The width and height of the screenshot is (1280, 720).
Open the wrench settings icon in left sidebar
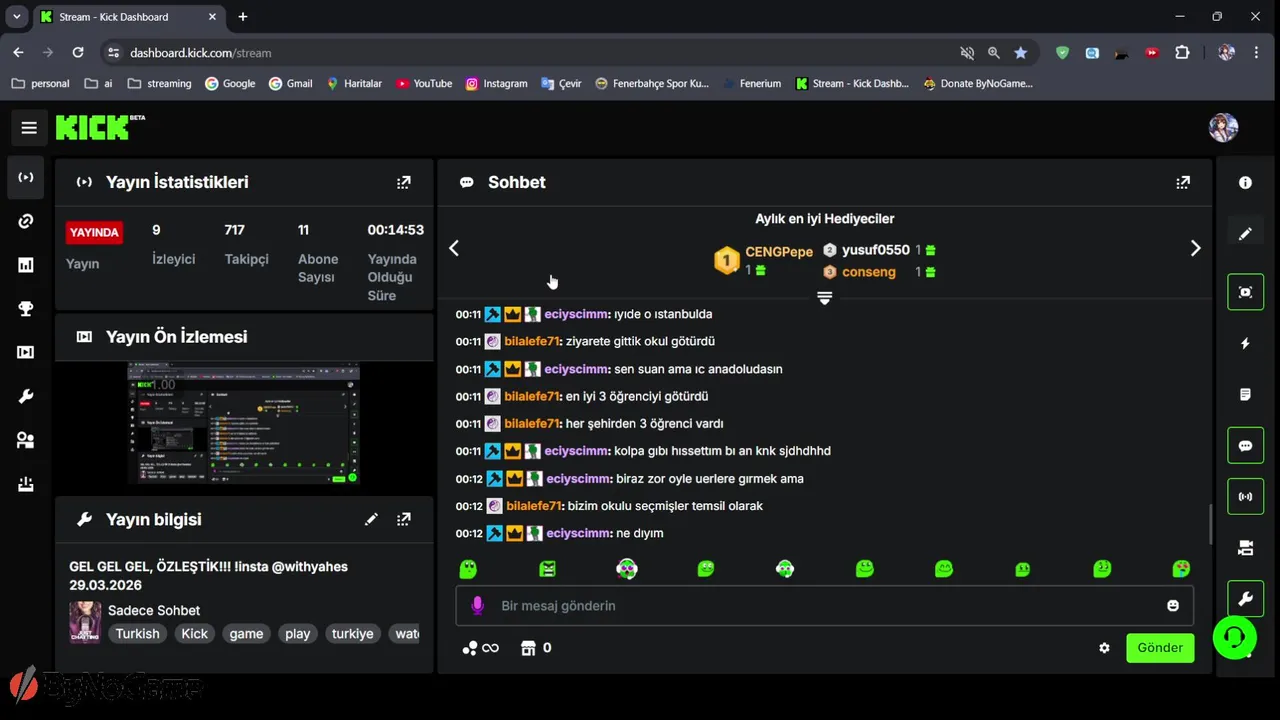point(26,396)
